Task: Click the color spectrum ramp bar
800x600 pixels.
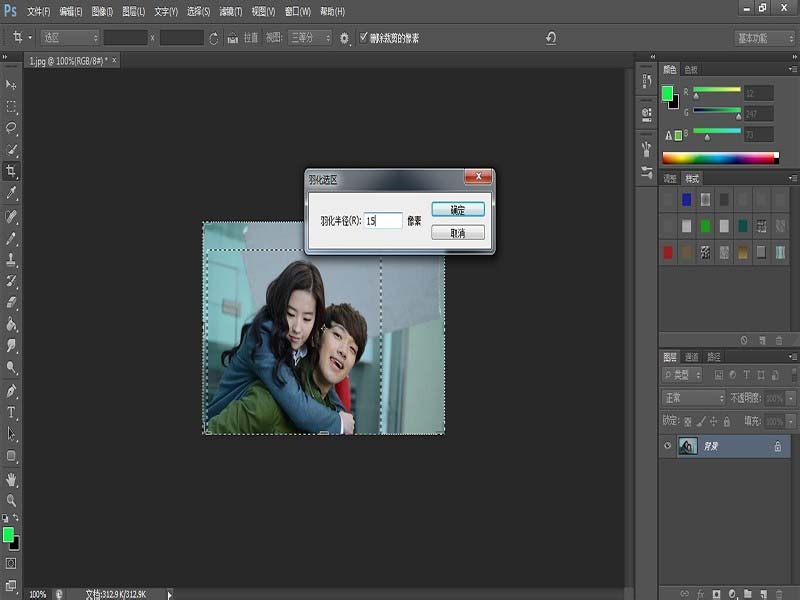Action: tap(719, 158)
